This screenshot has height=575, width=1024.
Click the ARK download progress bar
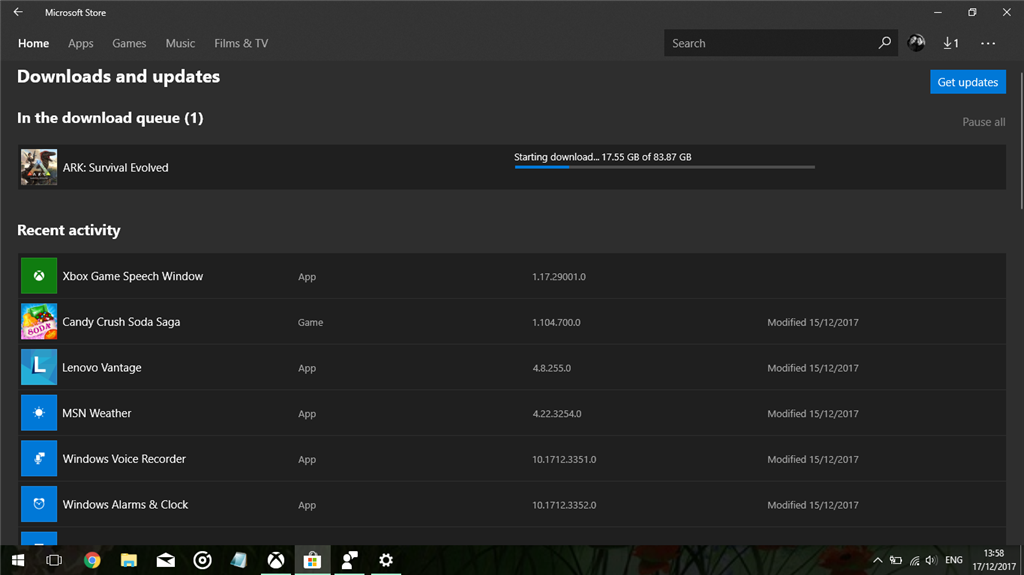tap(664, 167)
